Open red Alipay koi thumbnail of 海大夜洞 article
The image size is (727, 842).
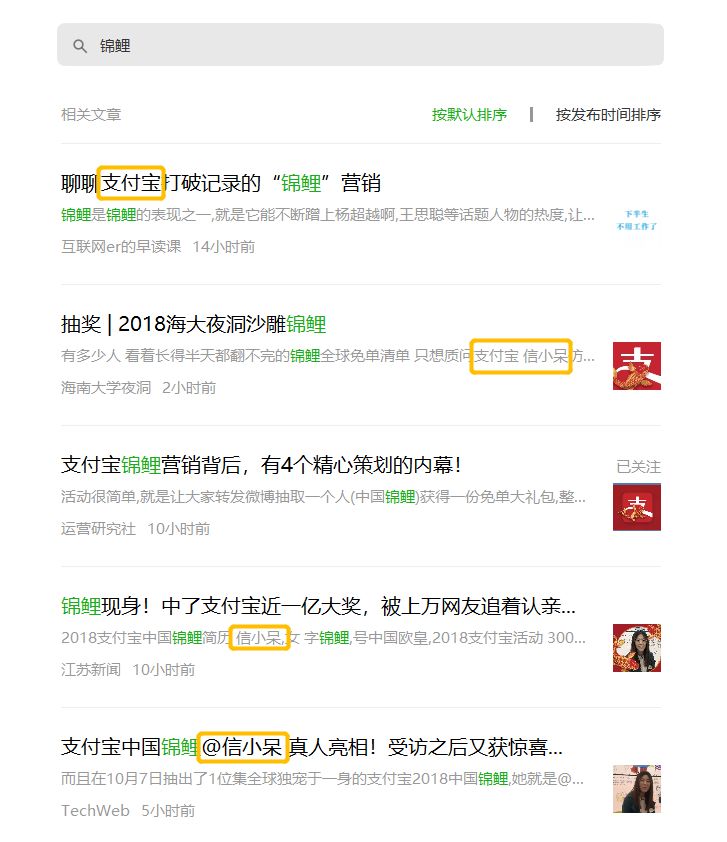pyautogui.click(x=637, y=366)
